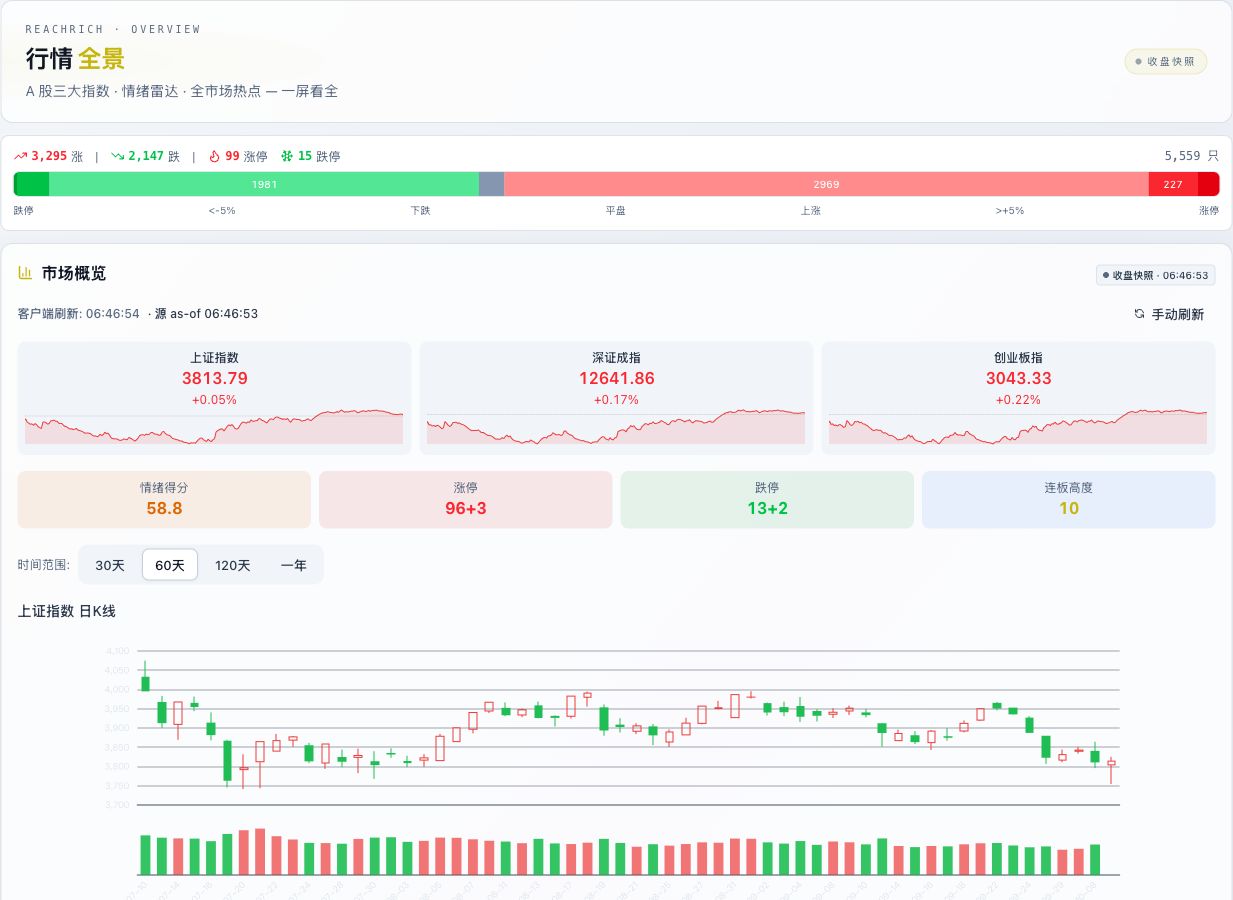Click the 收盘快照 badge in the page header
Viewport: 1233px width, 900px height.
pyautogui.click(x=1166, y=61)
